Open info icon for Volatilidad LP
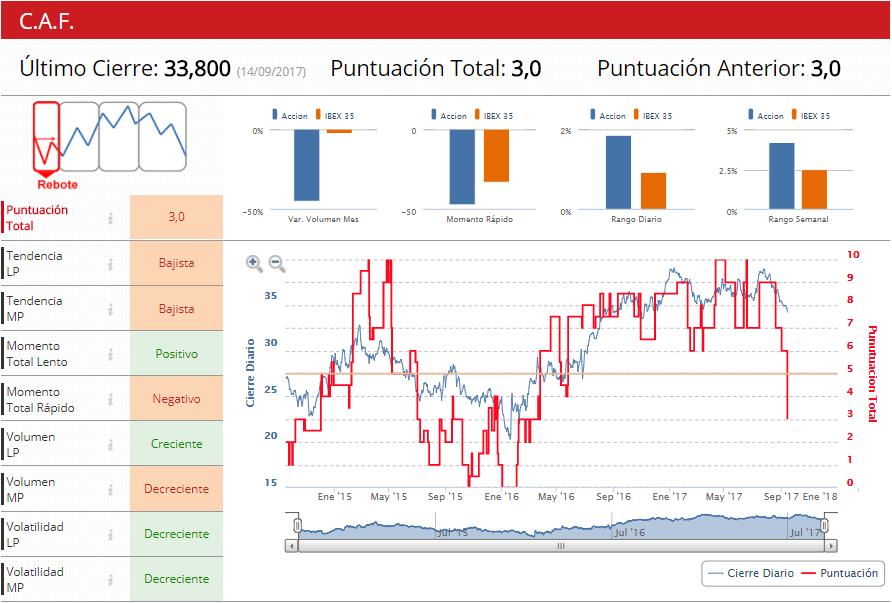Image resolution: width=892 pixels, height=603 pixels. (111, 534)
